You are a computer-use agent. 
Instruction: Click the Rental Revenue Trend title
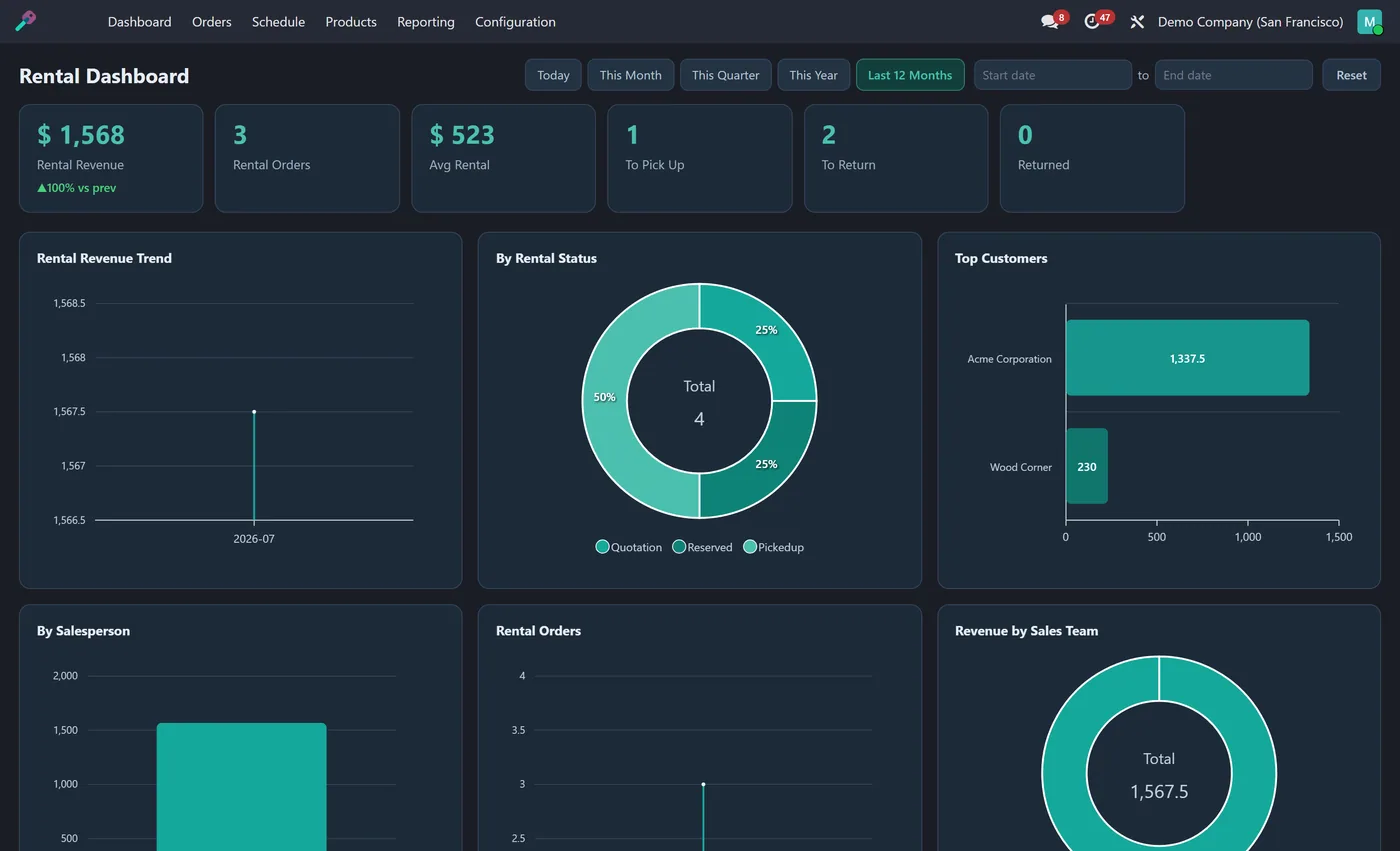(x=104, y=258)
